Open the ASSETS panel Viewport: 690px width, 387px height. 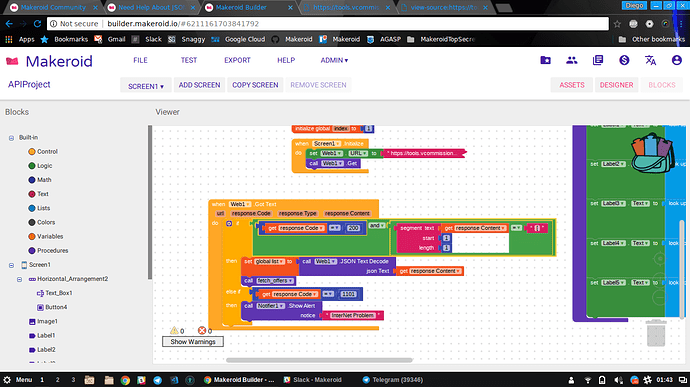click(x=572, y=85)
